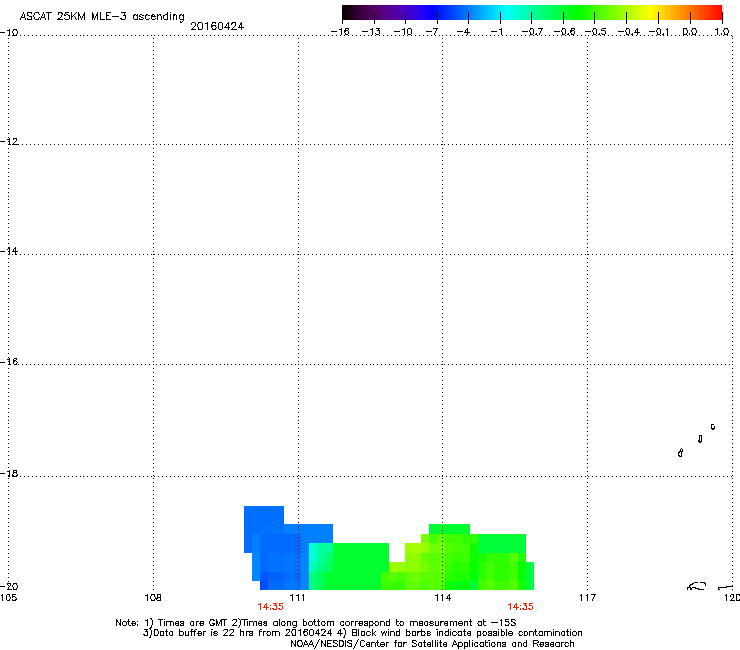Click the color bar label 0.0
Screen dimensions: 740x650
pyautogui.click(x=690, y=32)
